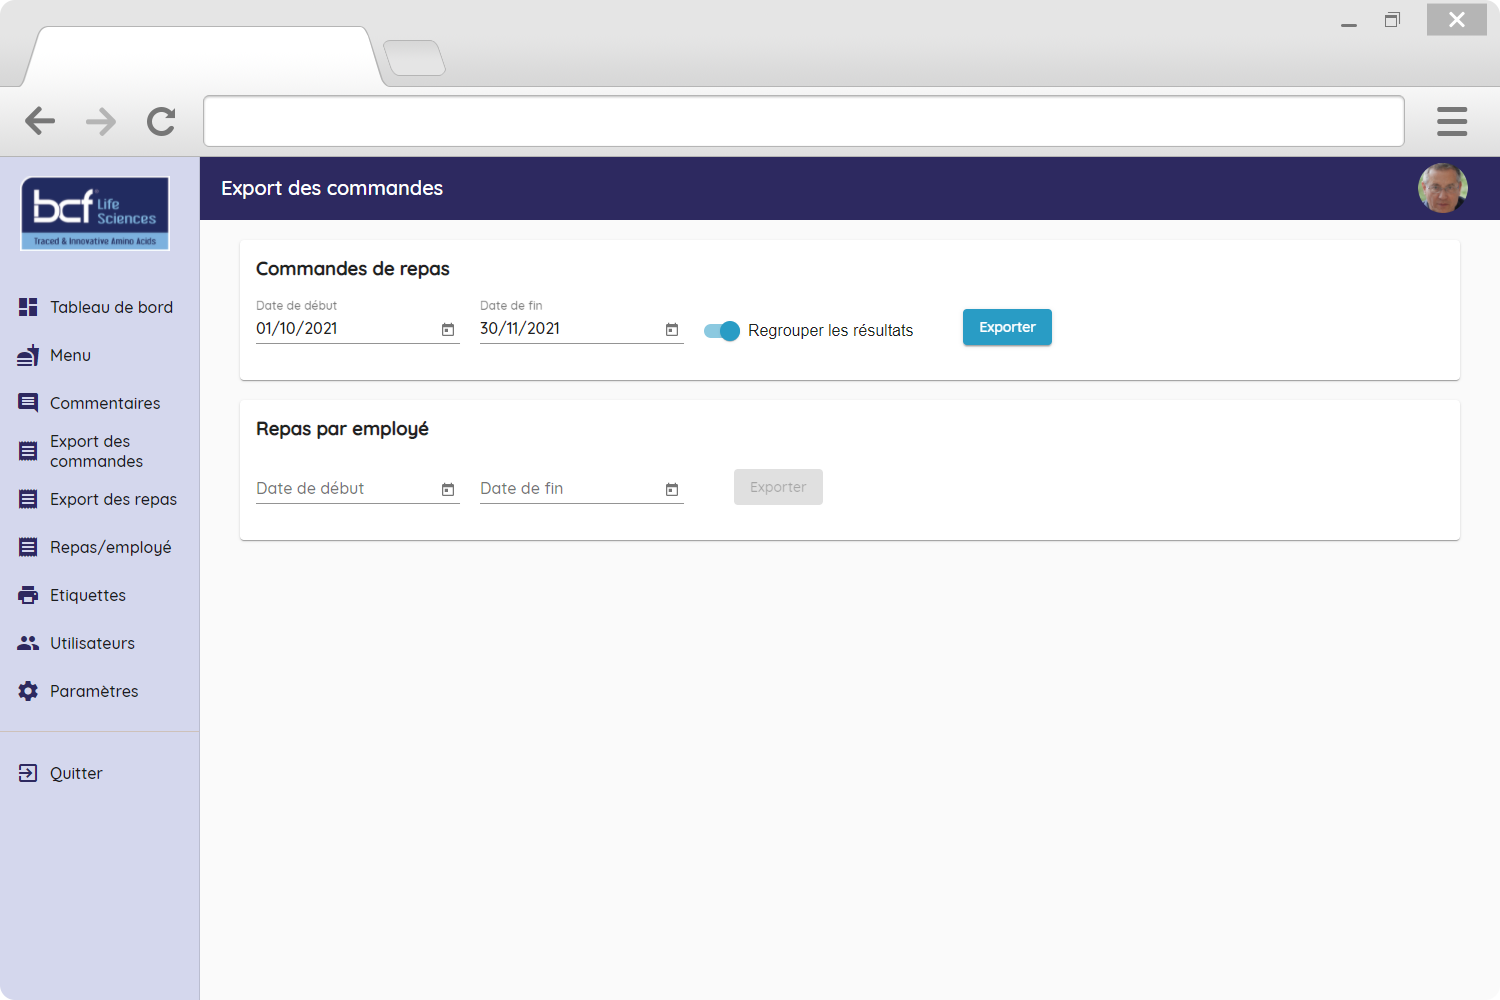
Task: Close the browser window
Action: [1457, 19]
